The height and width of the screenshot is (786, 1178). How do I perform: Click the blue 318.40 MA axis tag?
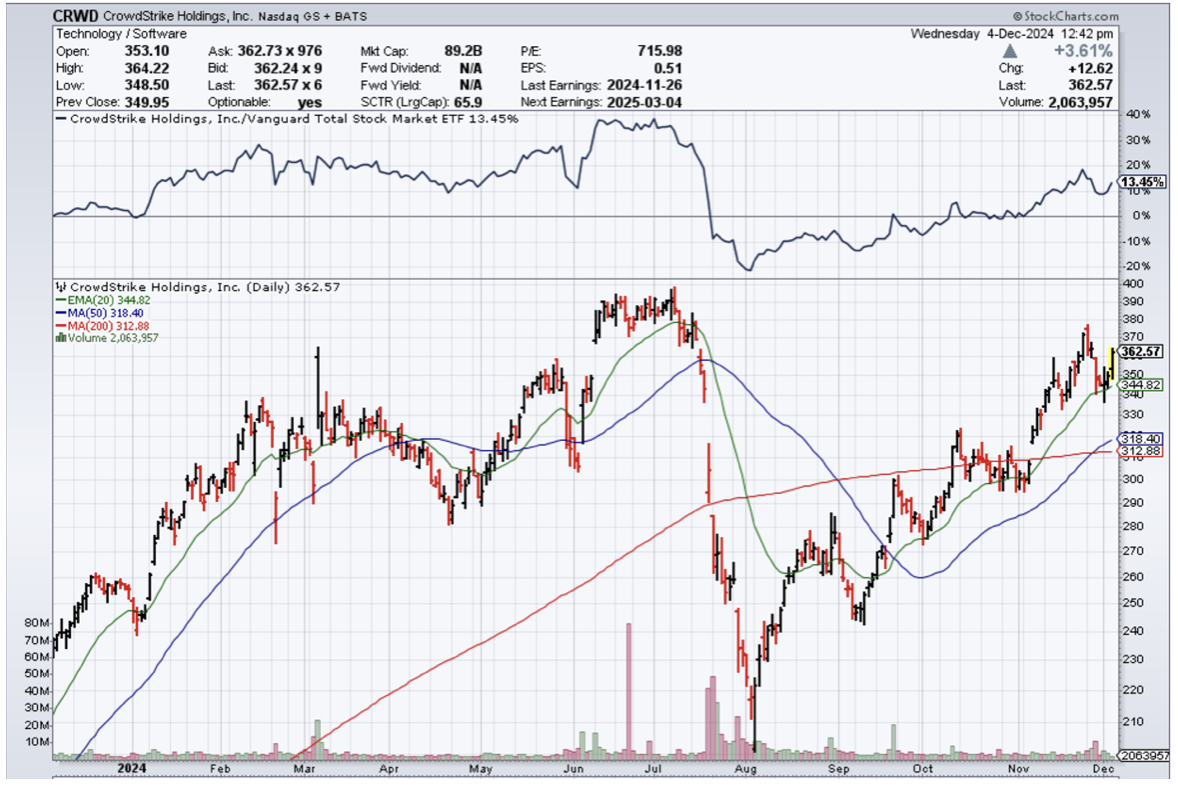point(1141,439)
